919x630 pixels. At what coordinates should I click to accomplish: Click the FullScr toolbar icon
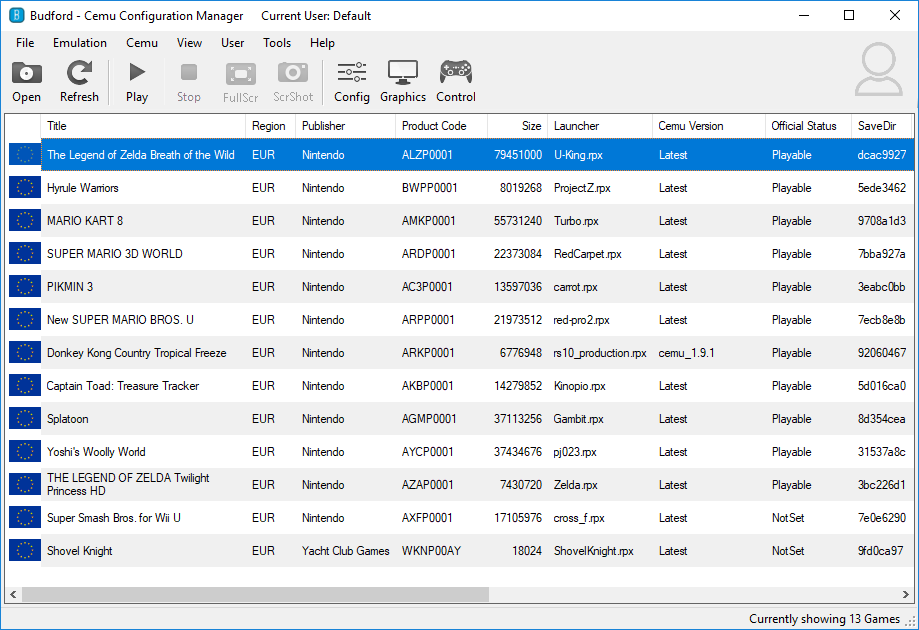pos(240,82)
